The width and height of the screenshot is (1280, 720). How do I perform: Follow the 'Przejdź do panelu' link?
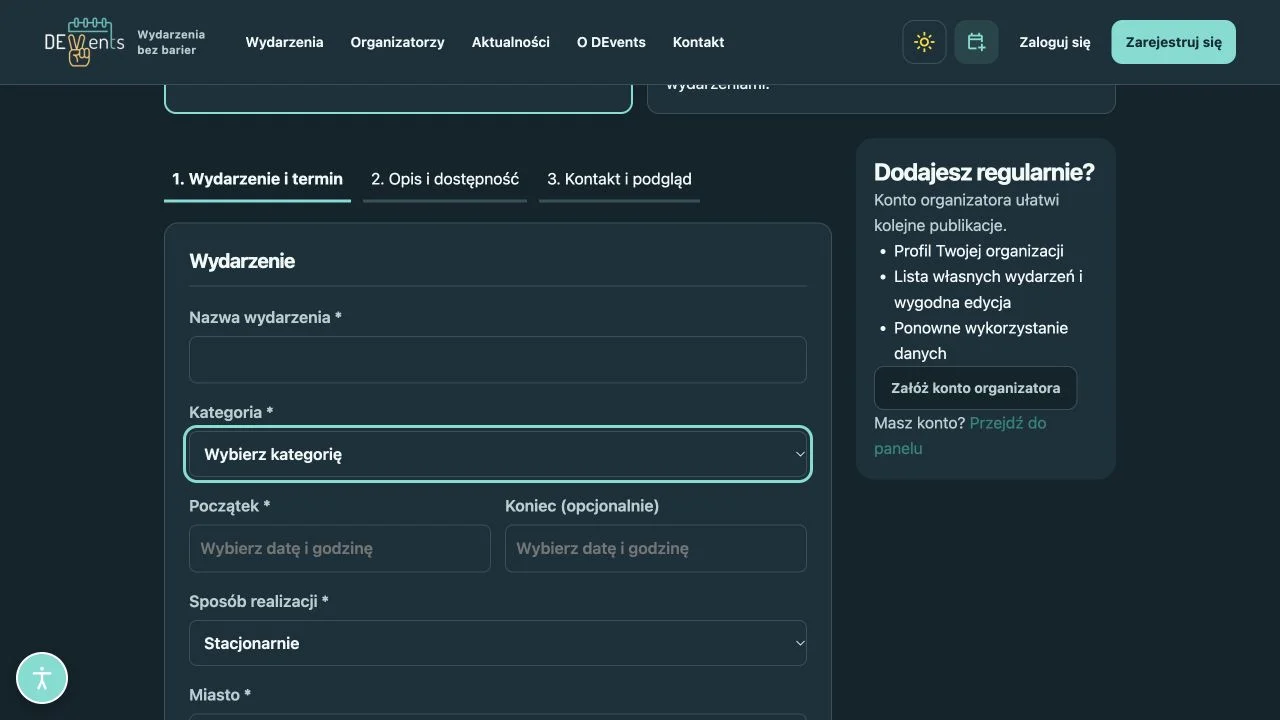[x=960, y=436]
